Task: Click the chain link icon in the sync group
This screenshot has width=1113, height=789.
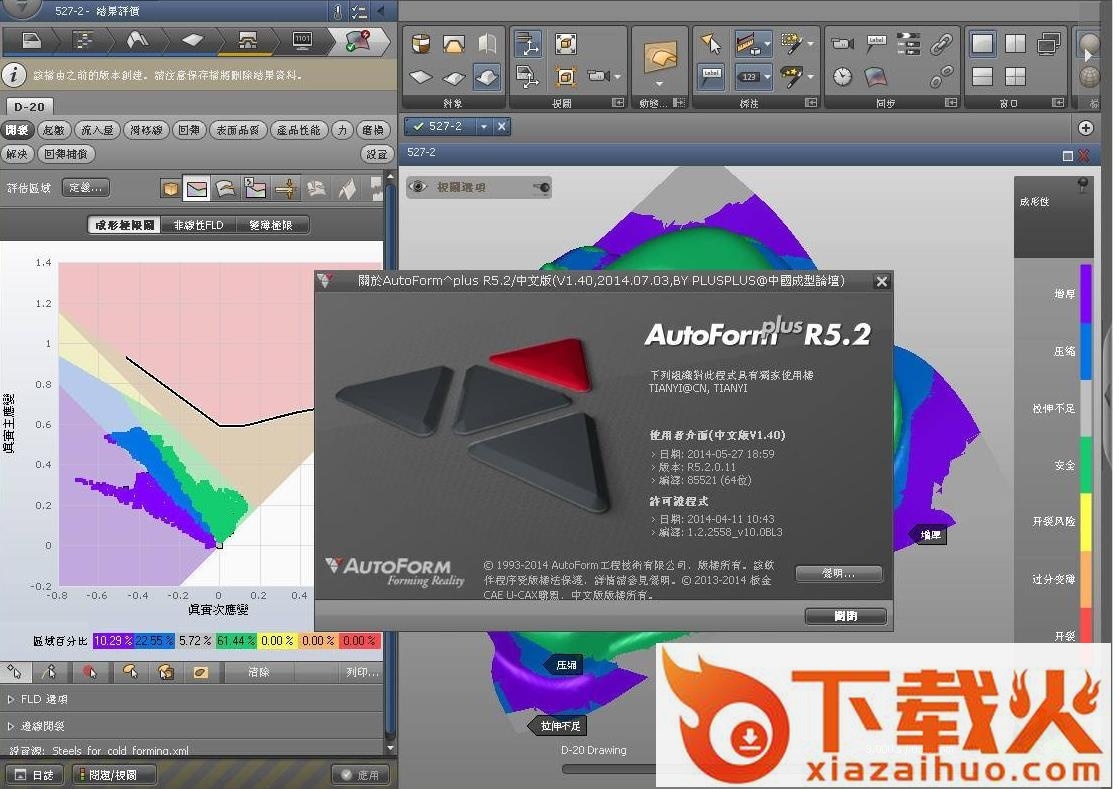Action: (941, 44)
